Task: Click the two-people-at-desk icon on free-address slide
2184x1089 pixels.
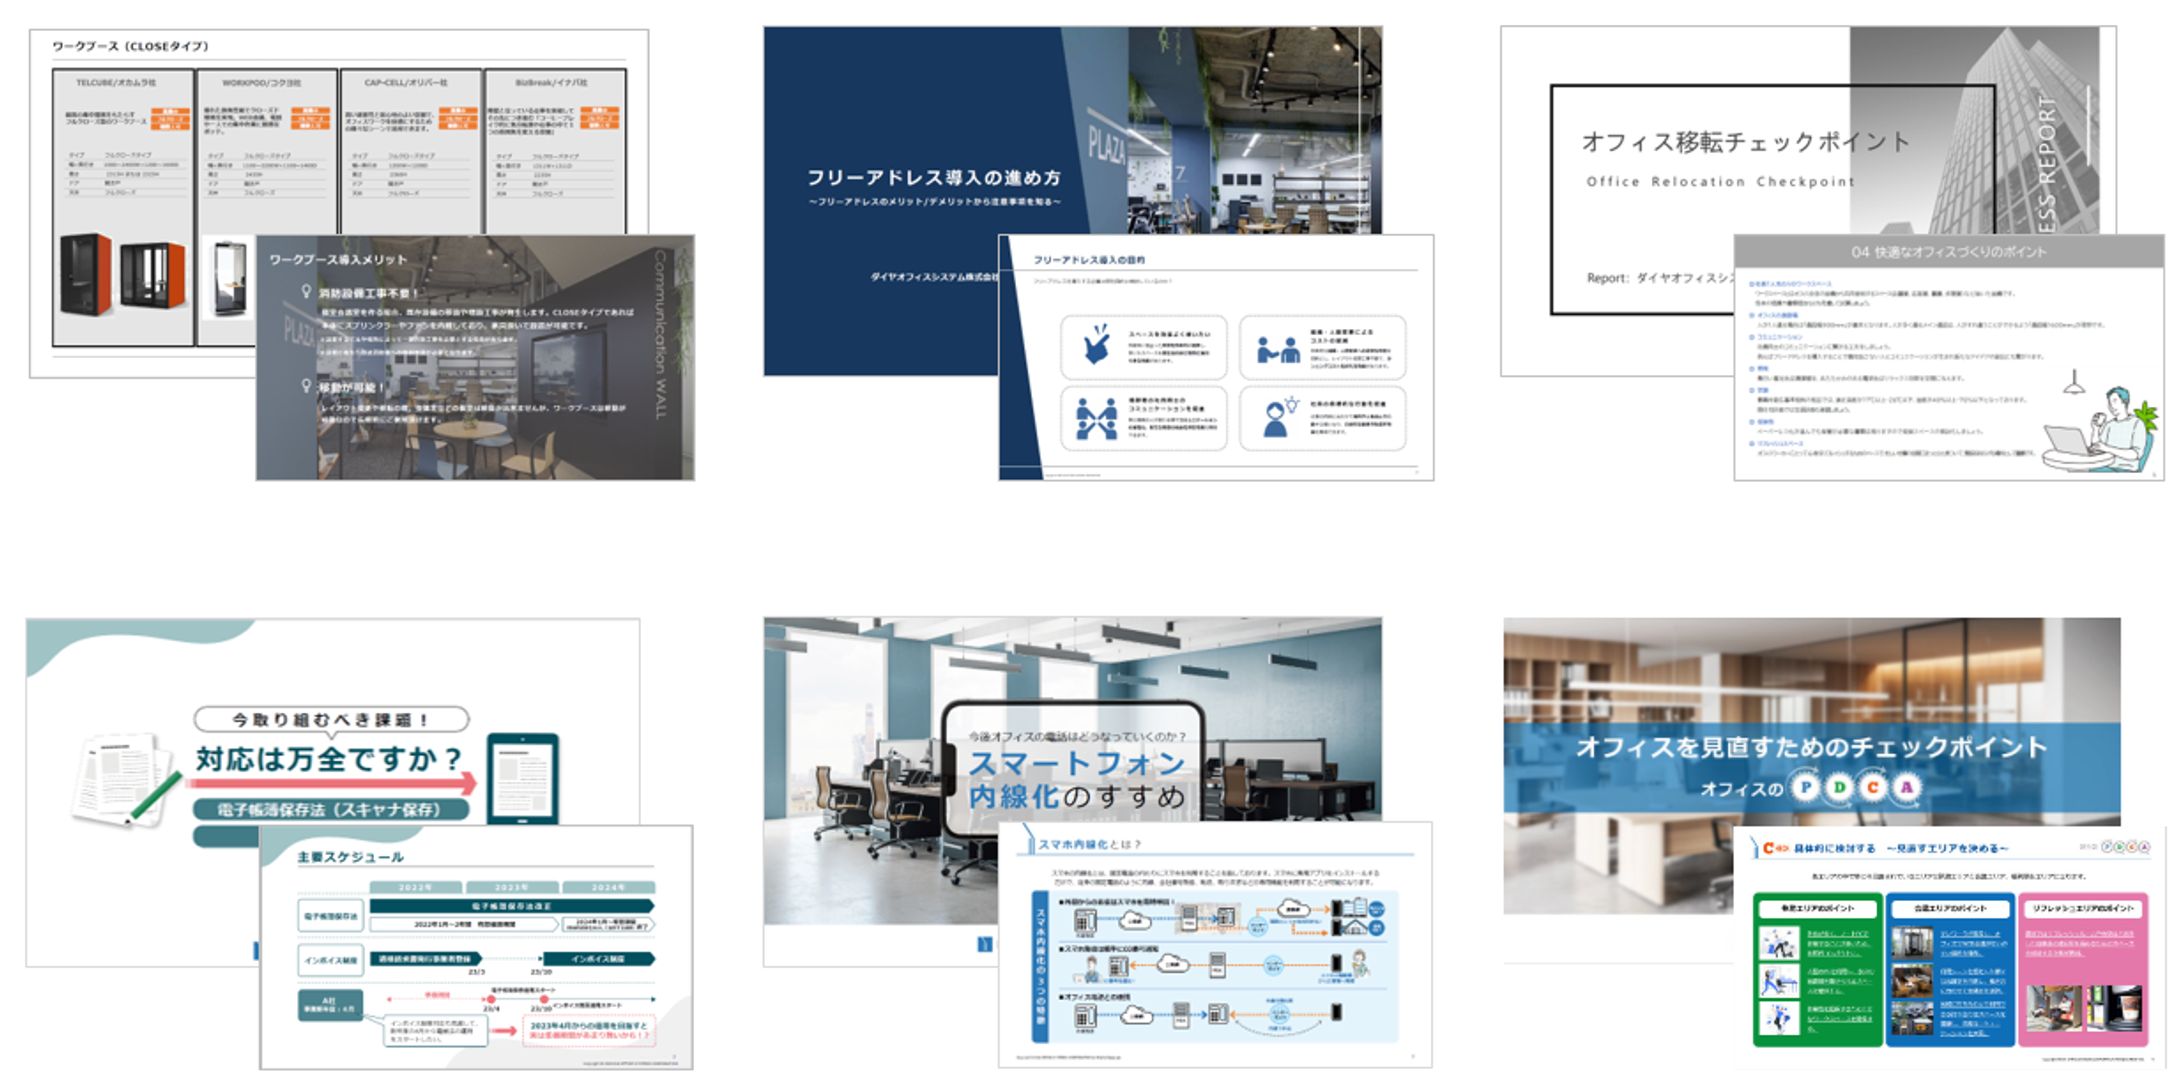Action: click(x=1277, y=349)
